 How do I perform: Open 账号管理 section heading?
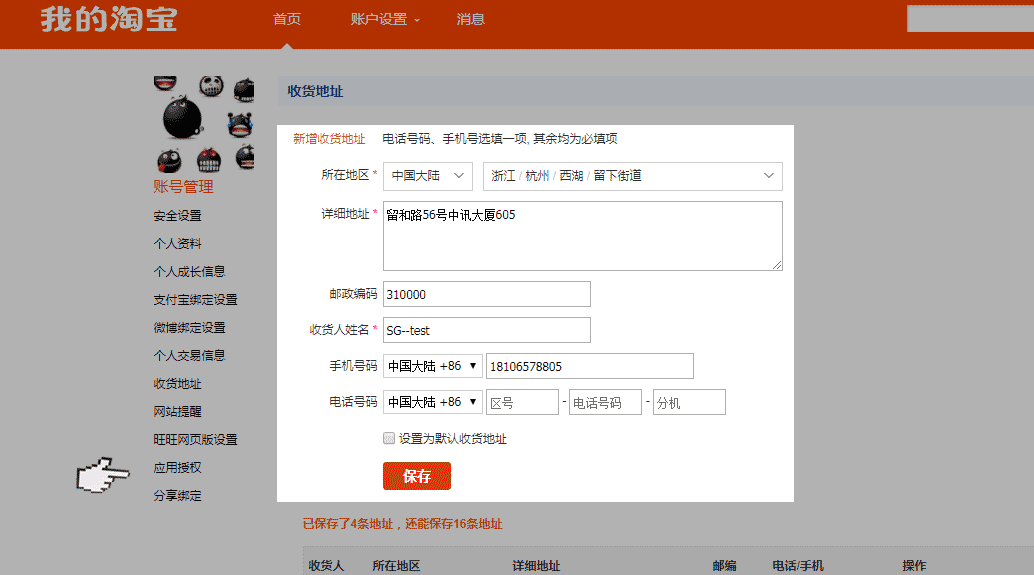[x=183, y=187]
